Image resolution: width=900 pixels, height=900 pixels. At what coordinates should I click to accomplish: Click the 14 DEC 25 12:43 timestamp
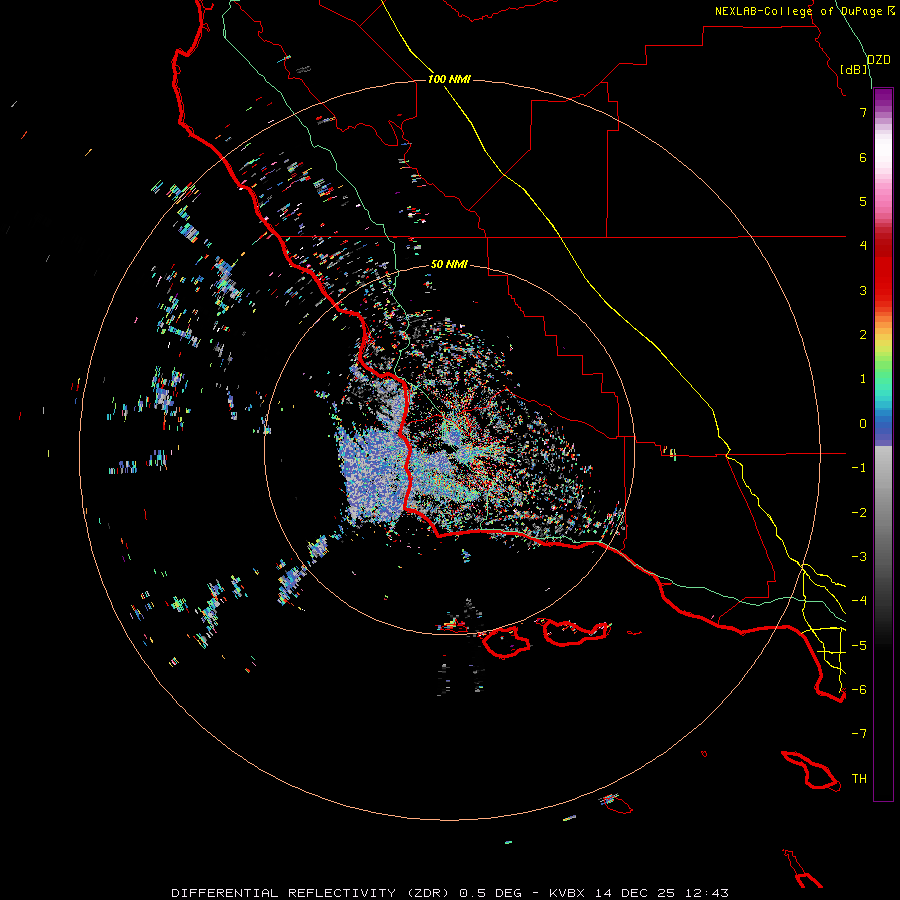click(x=662, y=893)
